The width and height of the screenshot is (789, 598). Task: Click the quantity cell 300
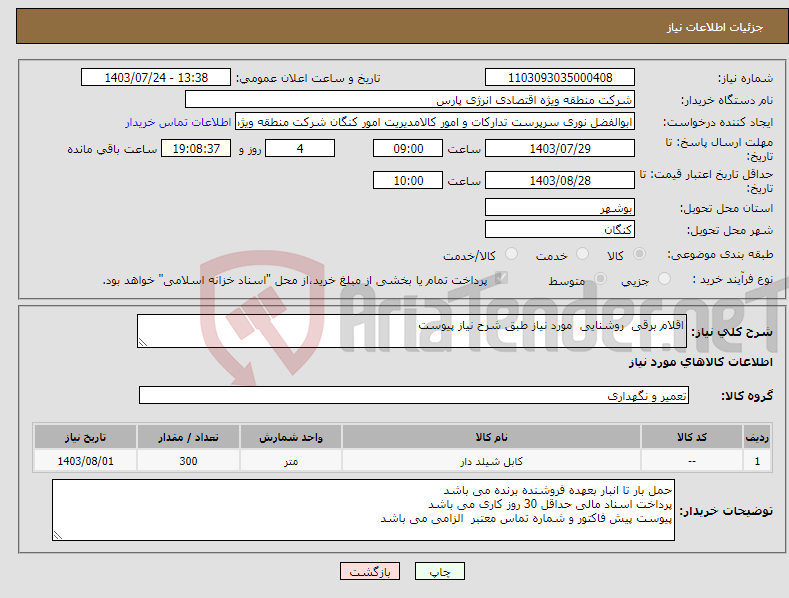point(188,461)
